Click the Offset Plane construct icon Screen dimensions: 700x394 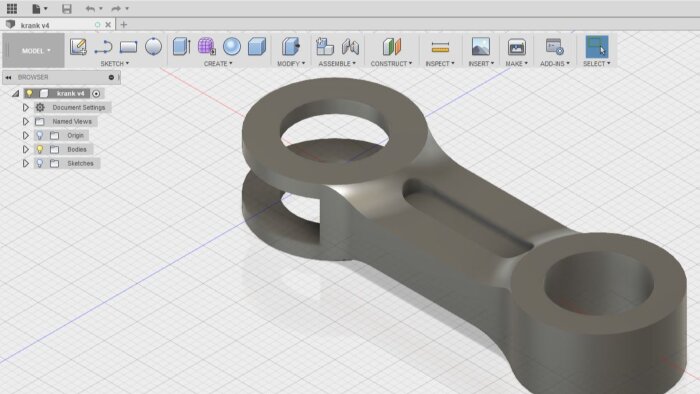click(392, 47)
